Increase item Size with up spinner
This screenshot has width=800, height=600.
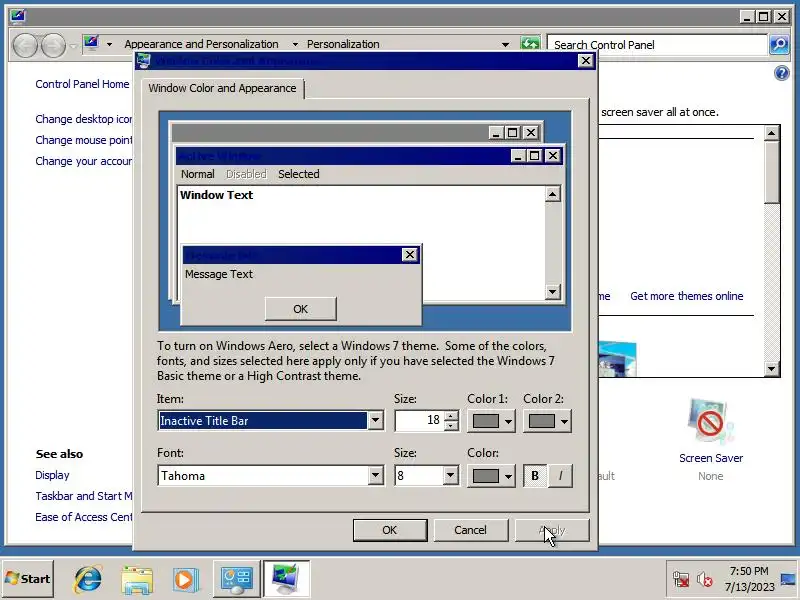[x=451, y=415]
